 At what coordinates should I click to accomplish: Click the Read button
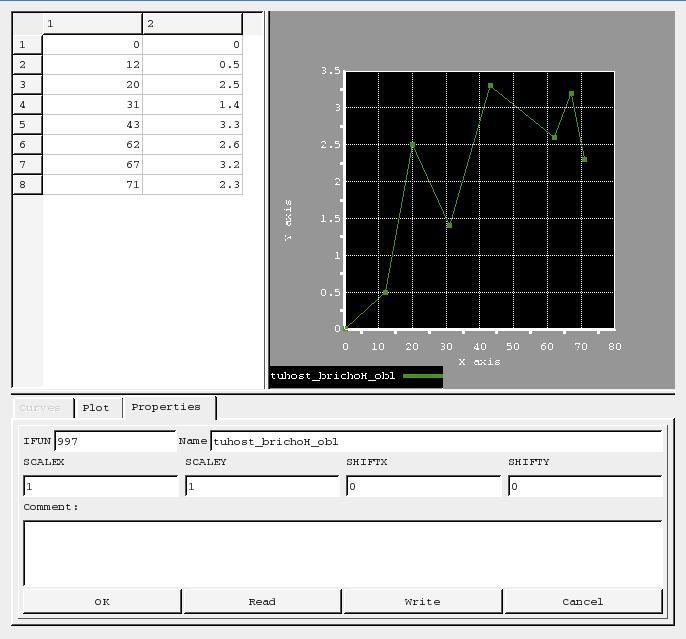click(x=262, y=601)
